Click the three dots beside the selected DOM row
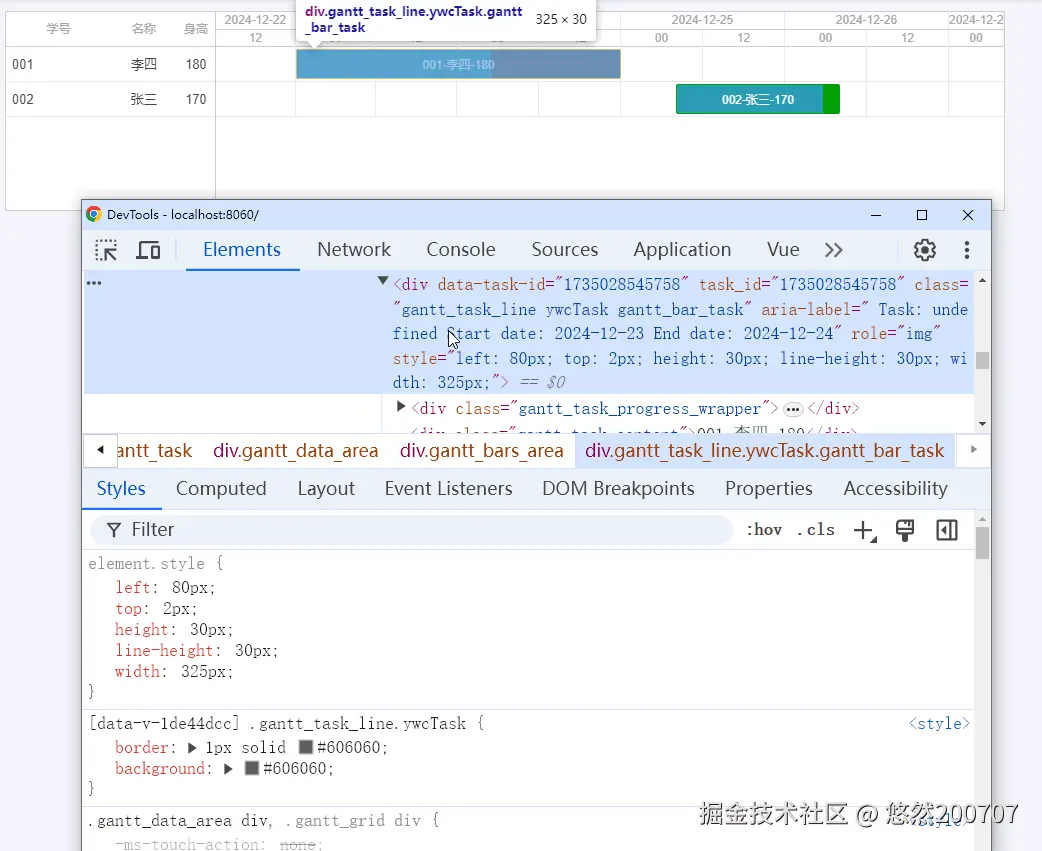 click(x=94, y=283)
